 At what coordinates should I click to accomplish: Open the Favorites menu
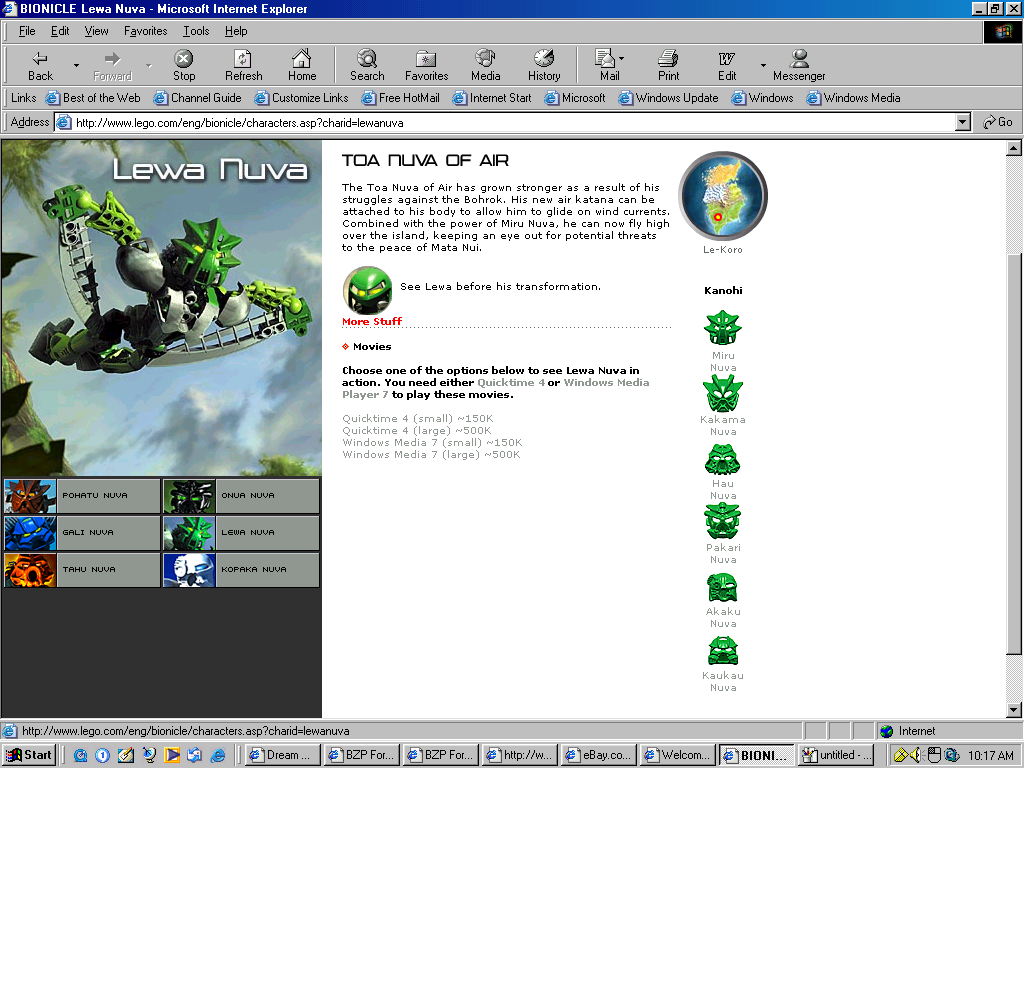point(145,31)
